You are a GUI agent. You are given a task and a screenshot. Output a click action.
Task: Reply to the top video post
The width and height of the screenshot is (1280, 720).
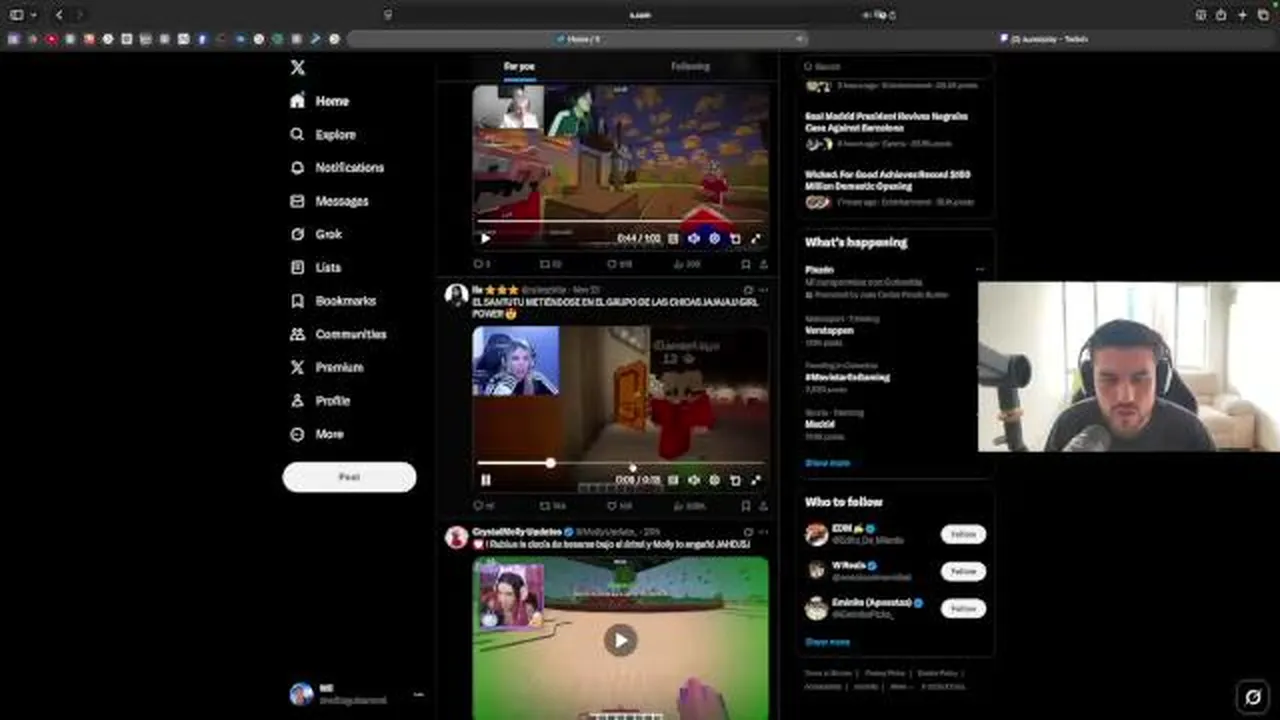tap(481, 264)
